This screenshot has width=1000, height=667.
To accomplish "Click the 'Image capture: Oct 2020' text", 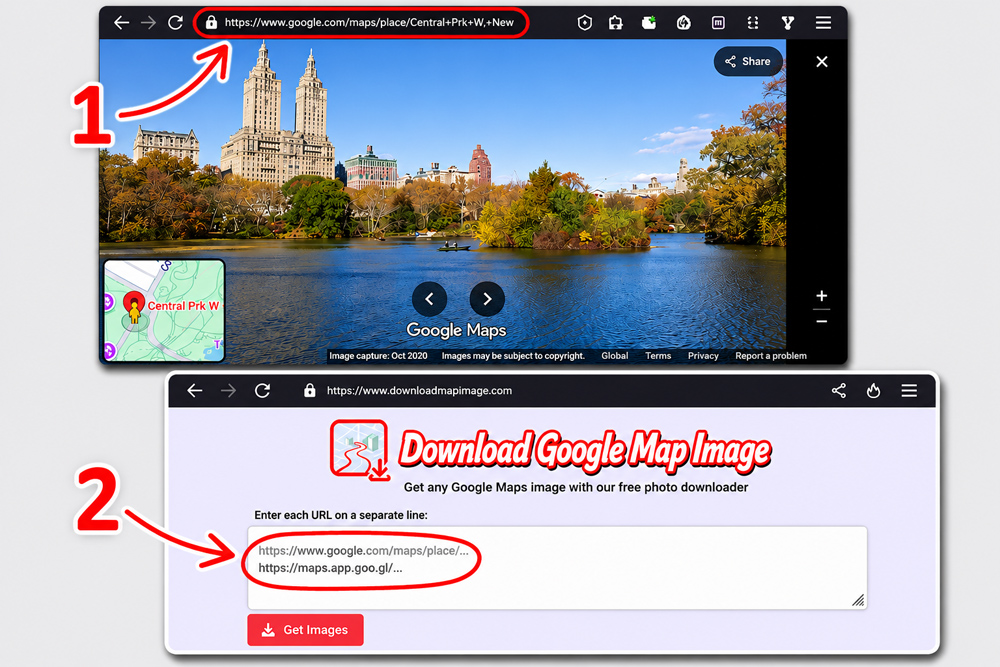I will [x=378, y=356].
